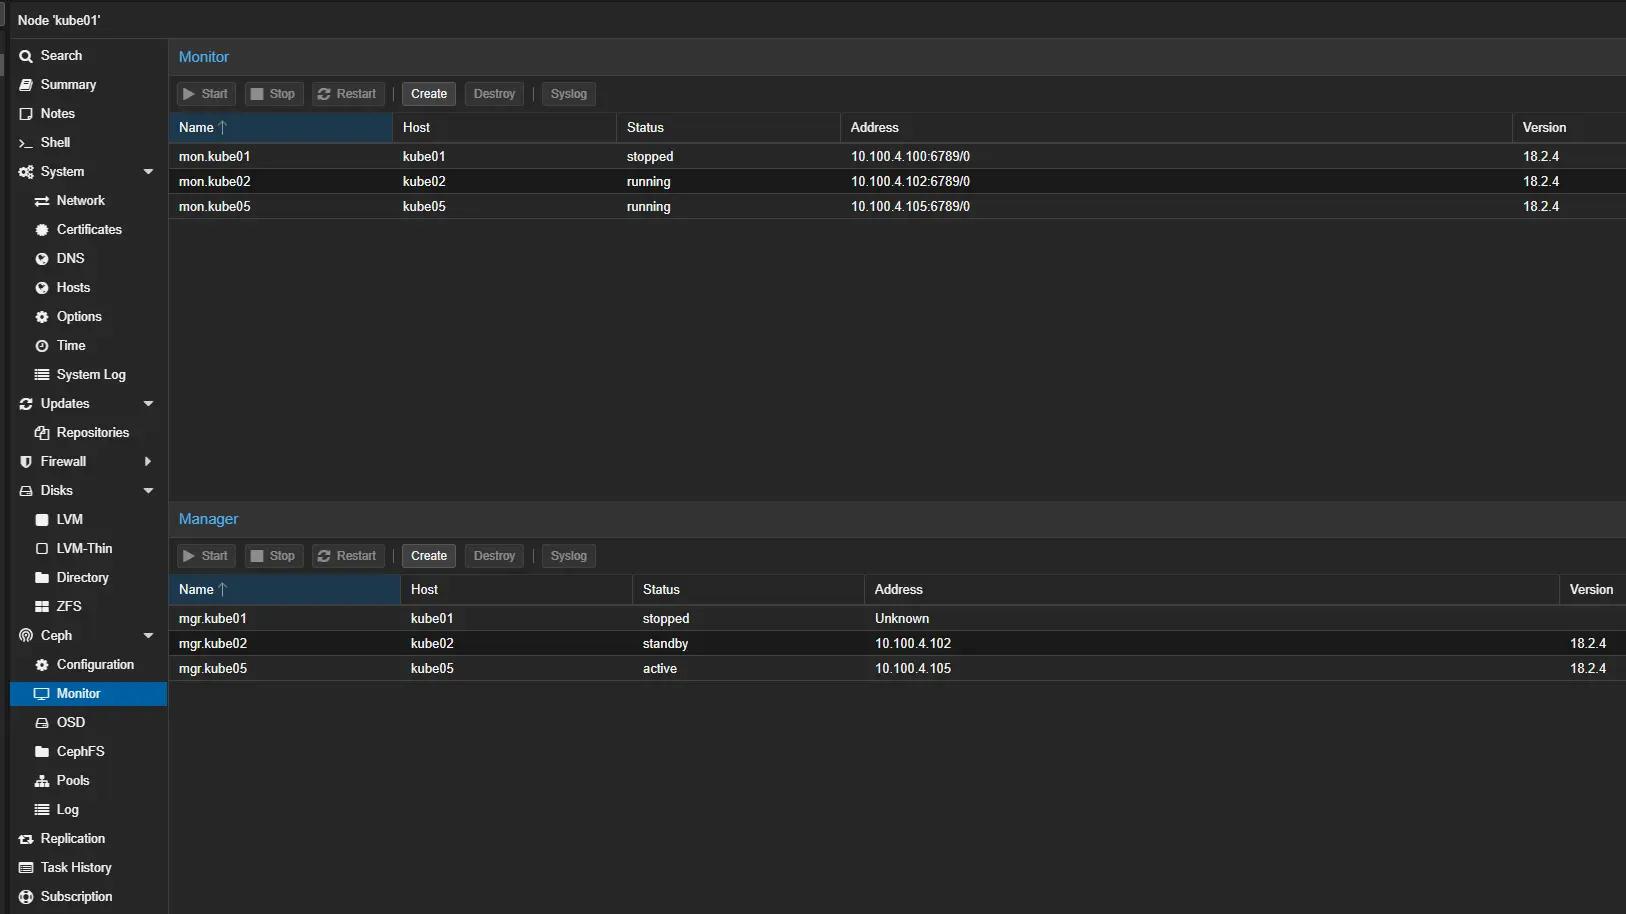The height and width of the screenshot is (914, 1626).
Task: Click the Shell terminal icon
Action: click(x=26, y=143)
